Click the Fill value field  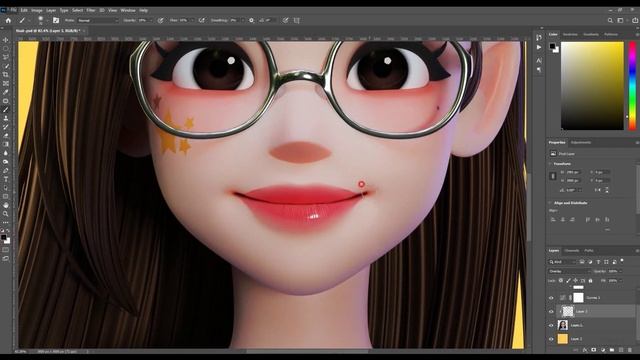point(612,280)
